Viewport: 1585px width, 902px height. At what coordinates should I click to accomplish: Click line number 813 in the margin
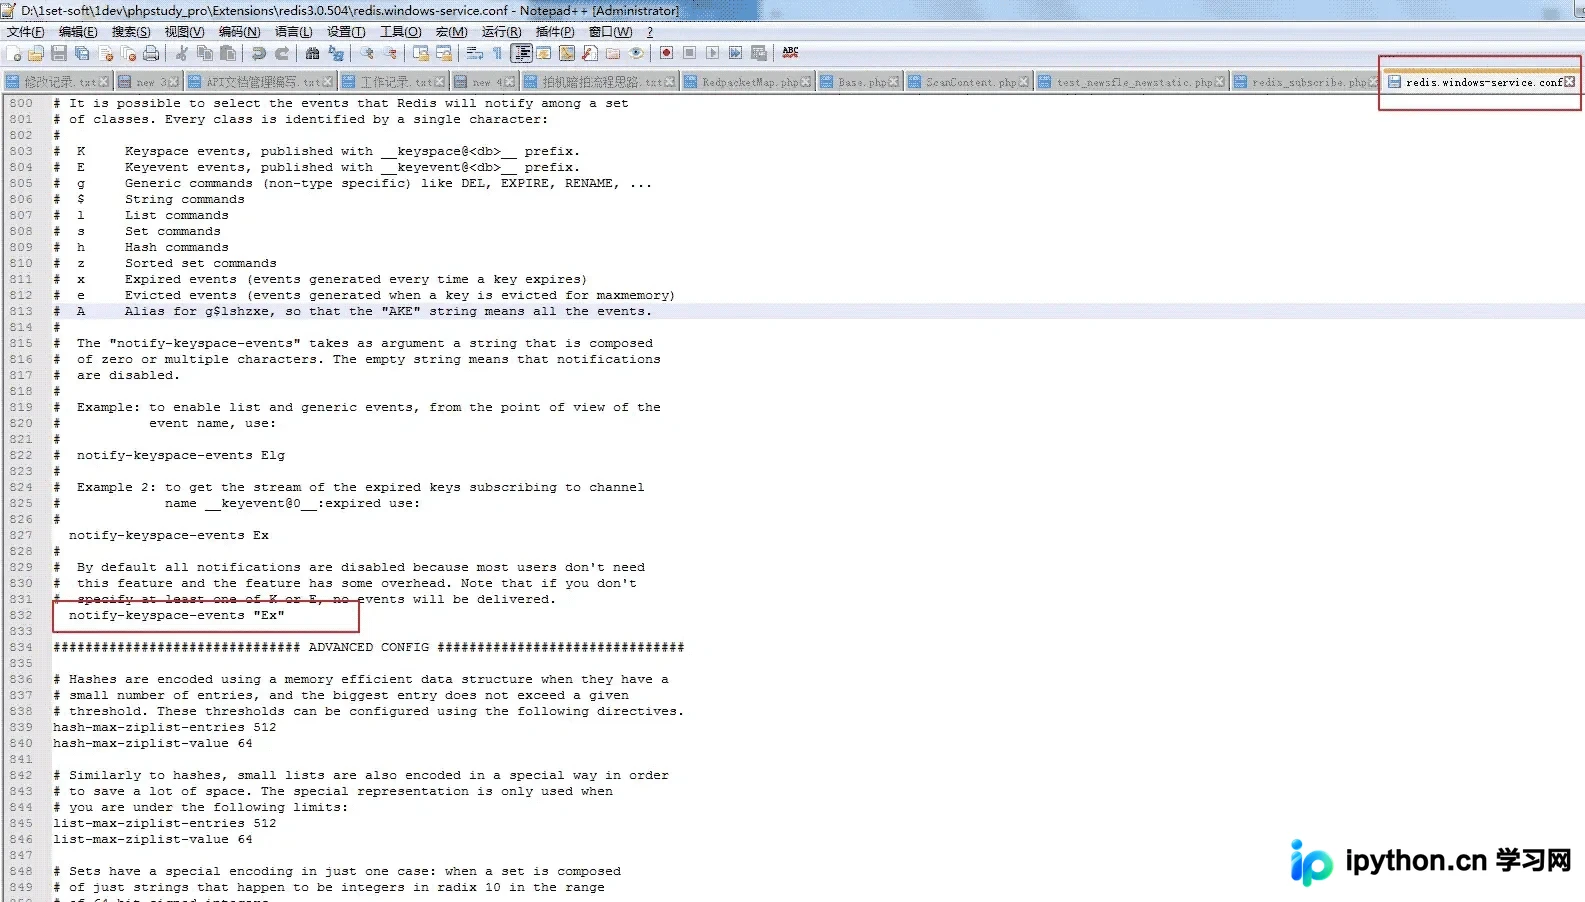(x=21, y=311)
